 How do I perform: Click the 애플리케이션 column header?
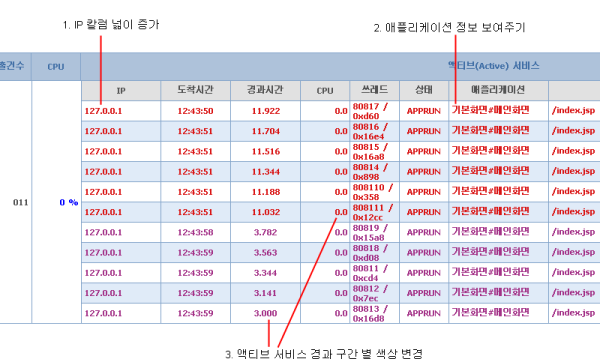tap(498, 91)
